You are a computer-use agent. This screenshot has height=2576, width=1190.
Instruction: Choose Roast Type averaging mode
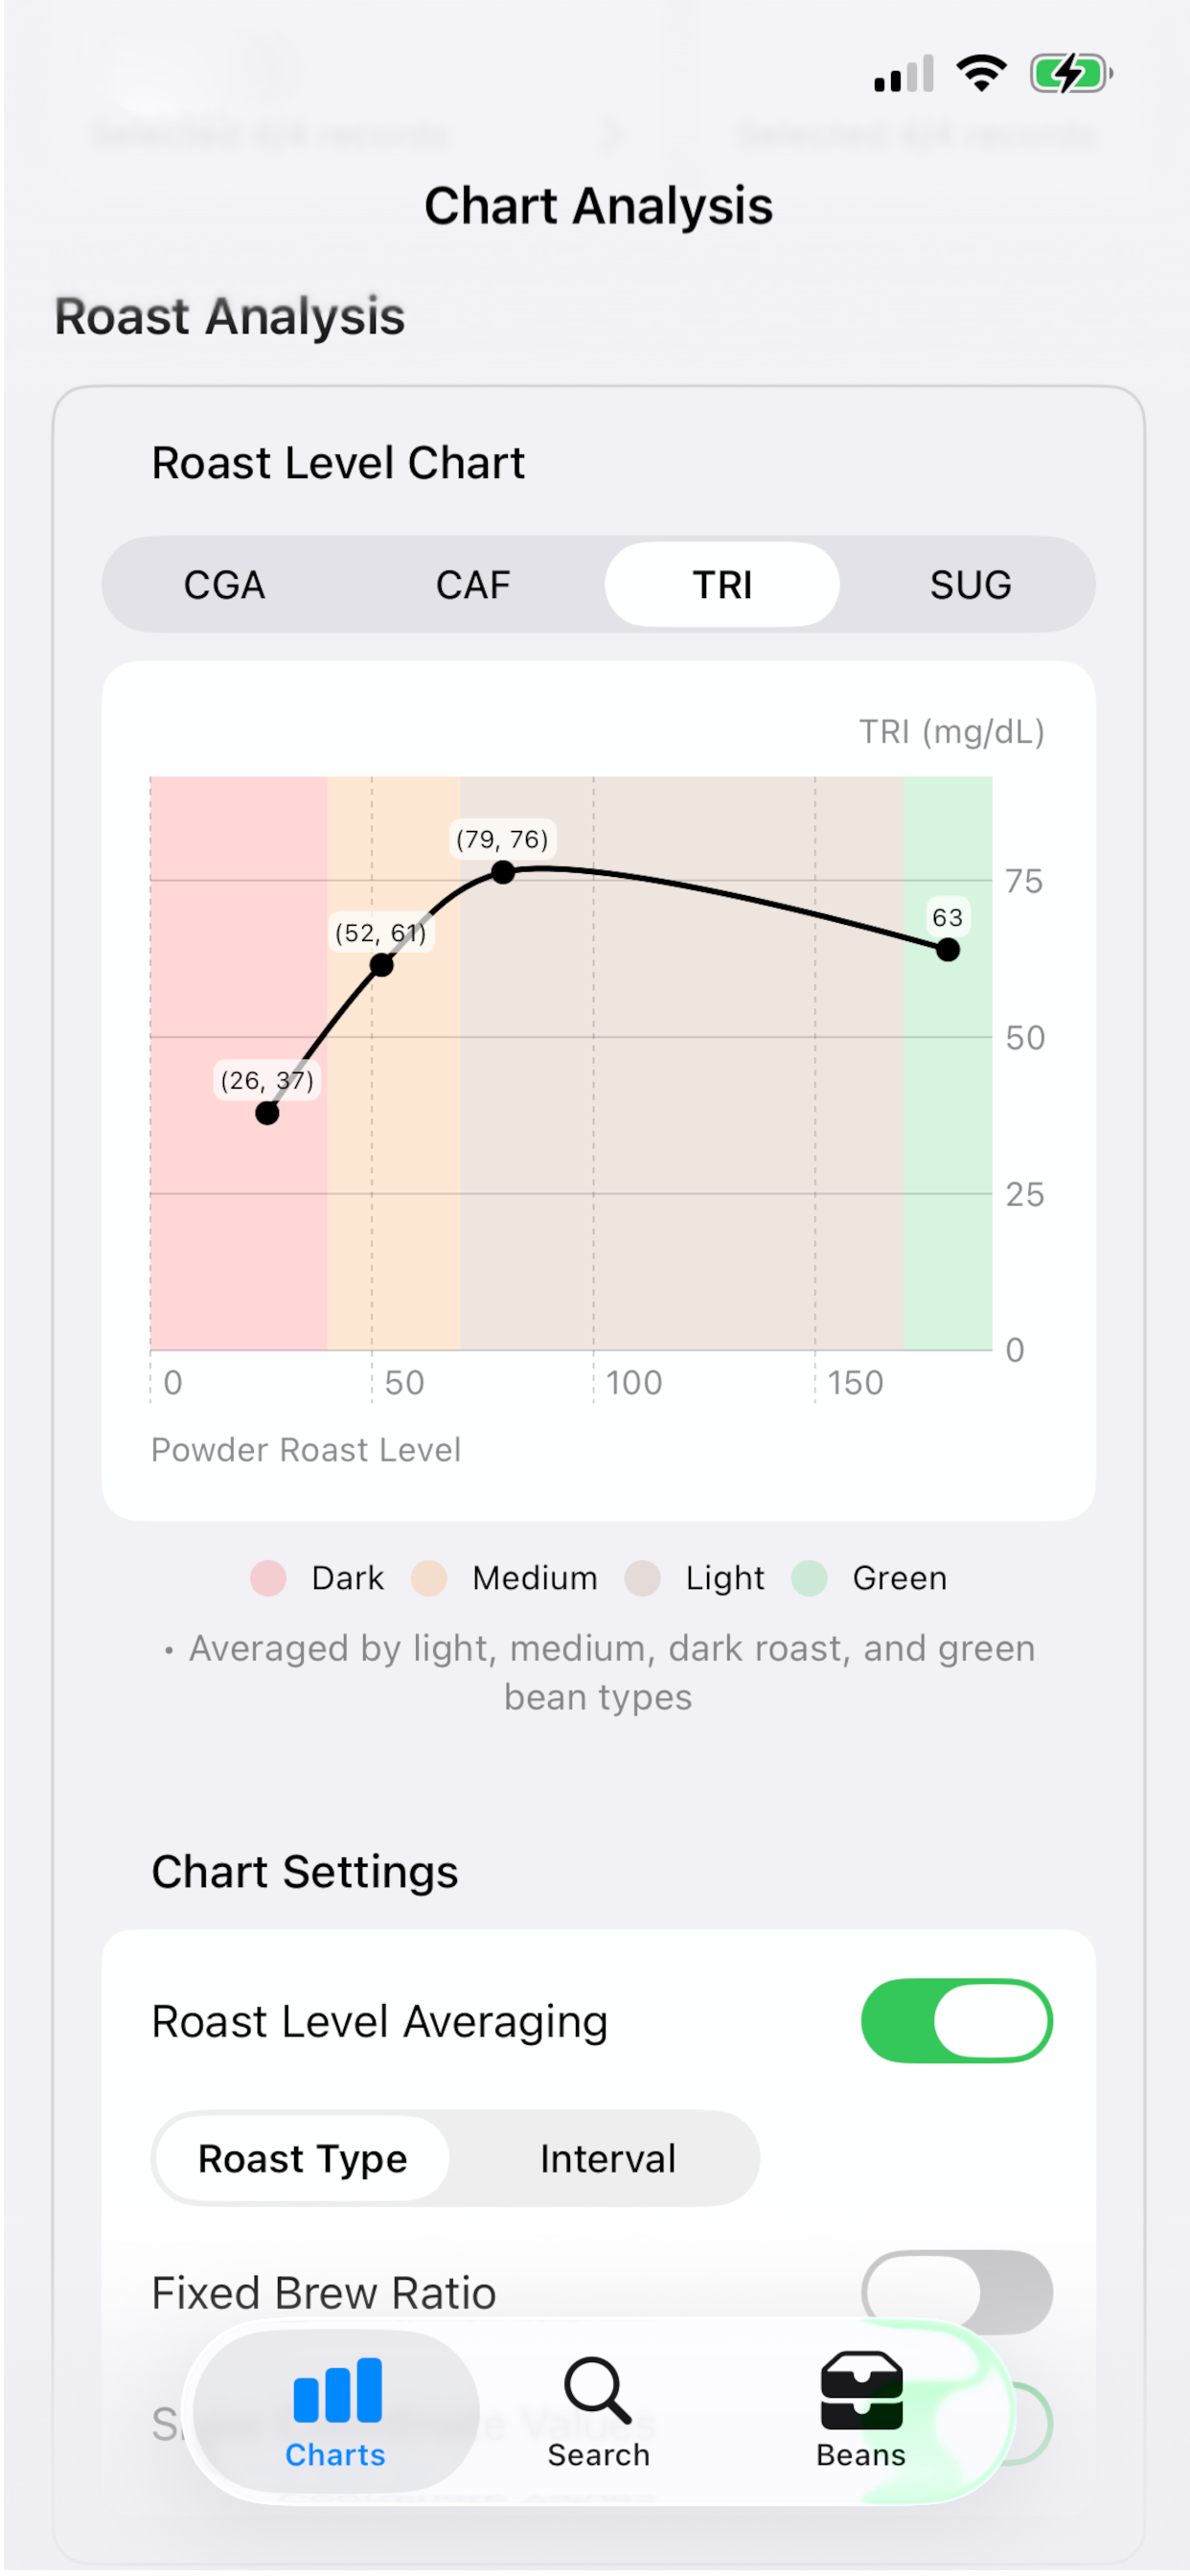coord(303,2158)
